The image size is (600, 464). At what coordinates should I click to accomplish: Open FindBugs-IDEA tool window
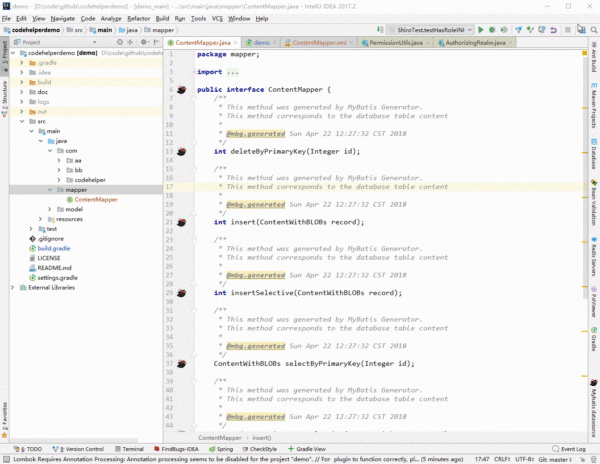point(176,449)
